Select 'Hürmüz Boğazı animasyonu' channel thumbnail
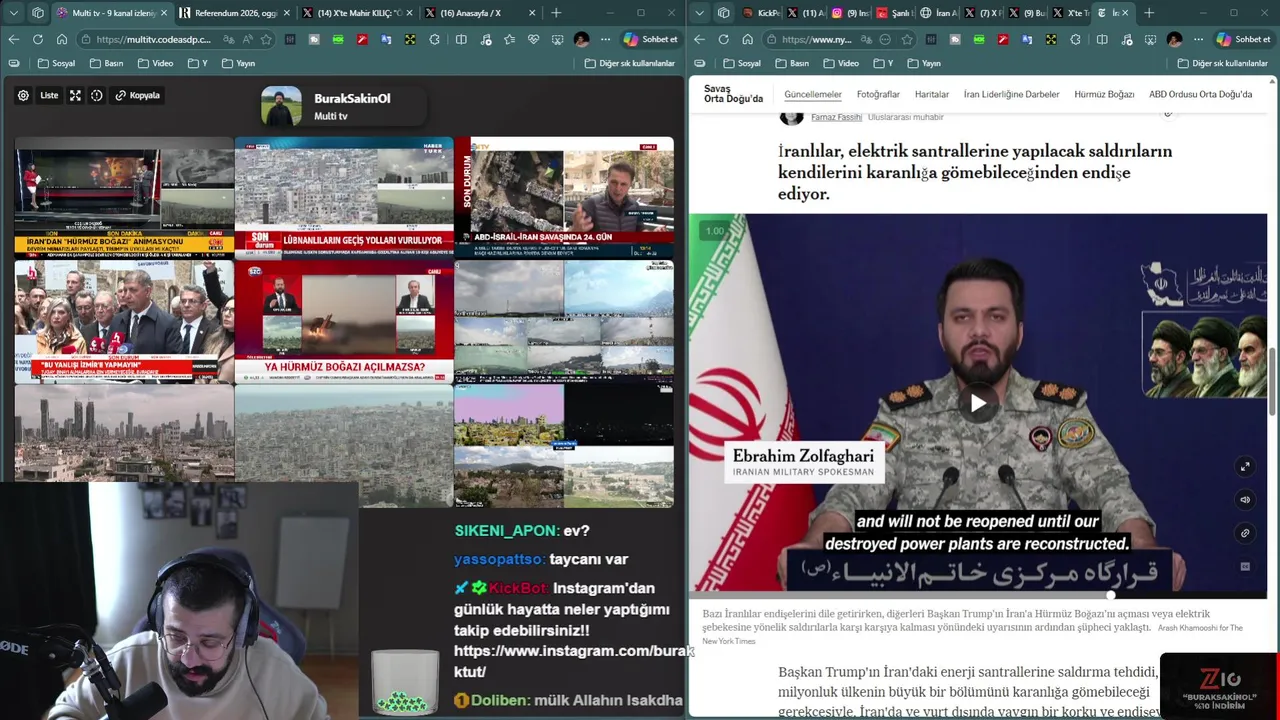 [124, 197]
